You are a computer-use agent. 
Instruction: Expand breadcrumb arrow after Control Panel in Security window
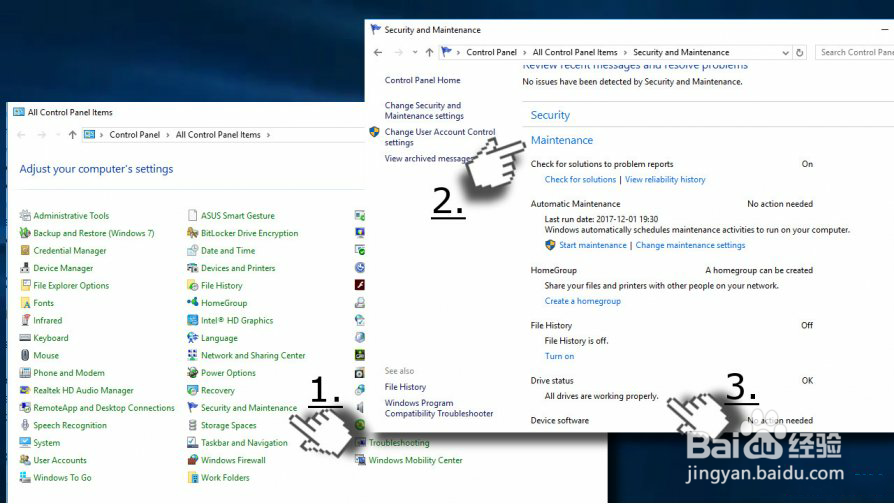point(525,52)
